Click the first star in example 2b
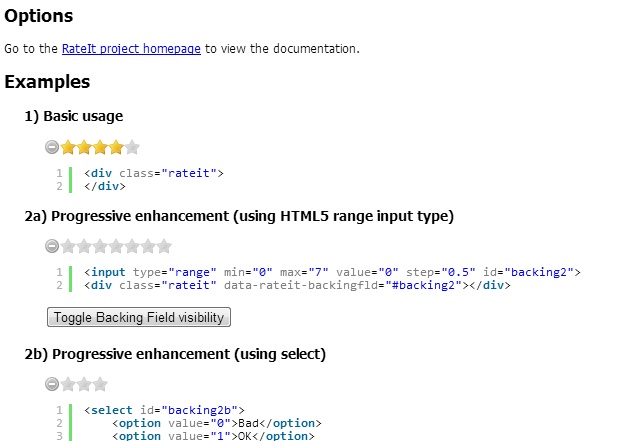Image resolution: width=630 pixels, height=441 pixels. point(69,384)
